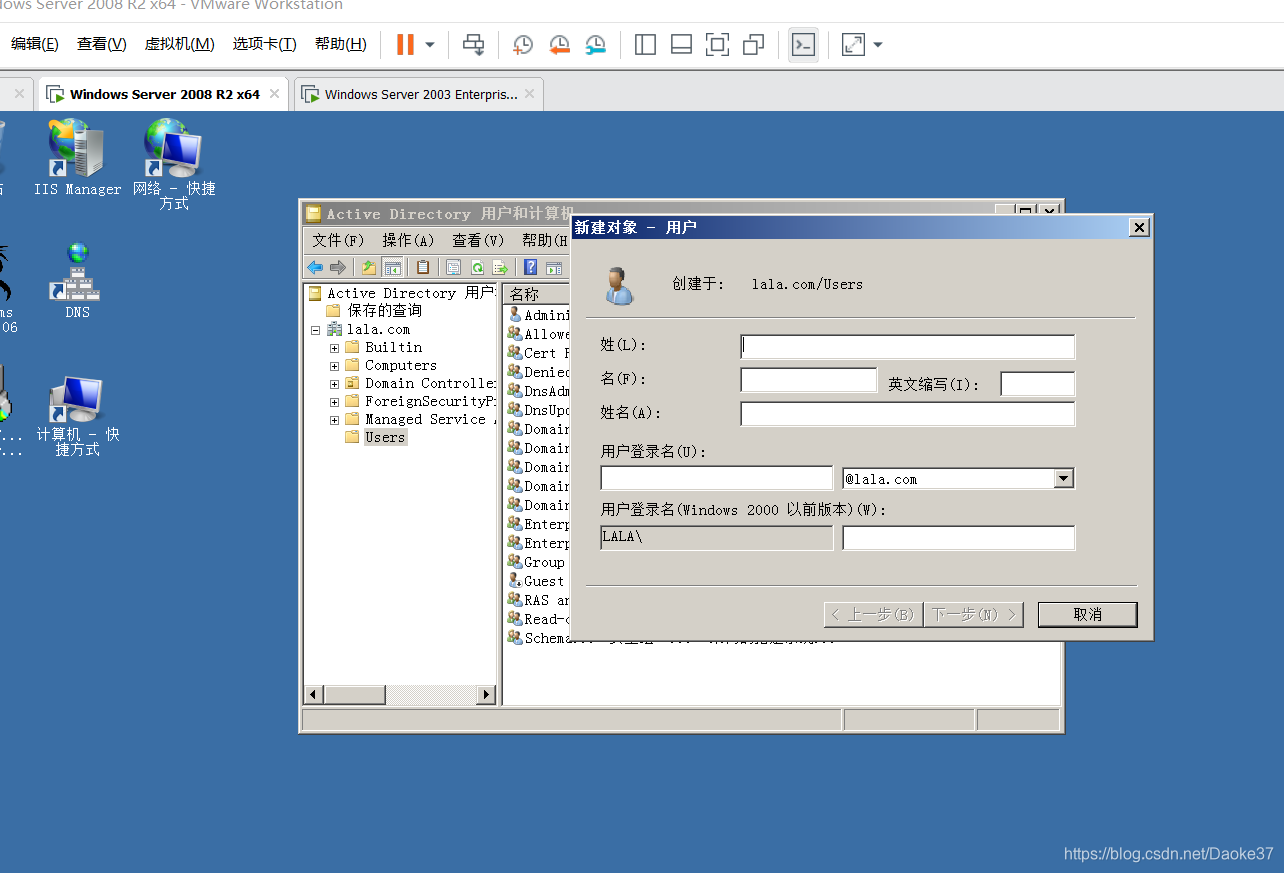Click the blue Help question mark icon
Viewport: 1284px width, 873px height.
click(531, 267)
